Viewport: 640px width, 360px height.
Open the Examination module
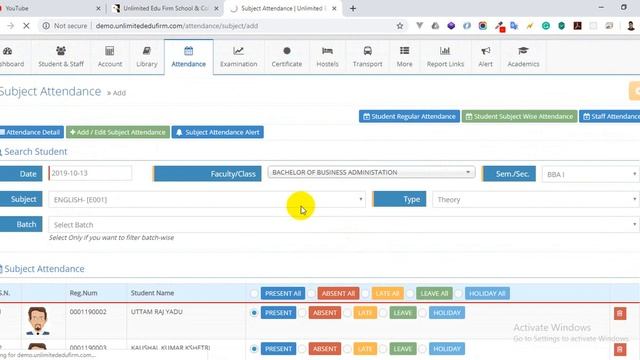pyautogui.click(x=238, y=57)
